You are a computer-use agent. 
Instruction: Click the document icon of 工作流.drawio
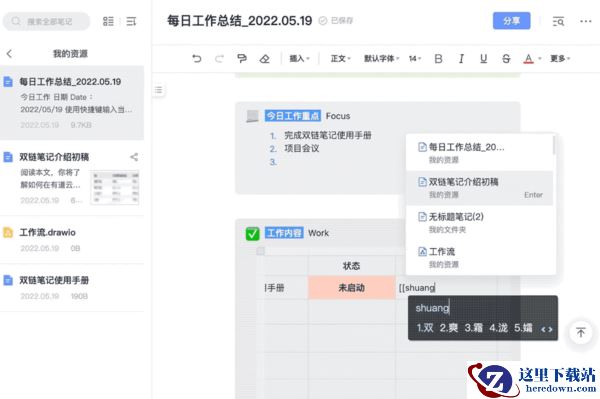[x=8, y=232]
